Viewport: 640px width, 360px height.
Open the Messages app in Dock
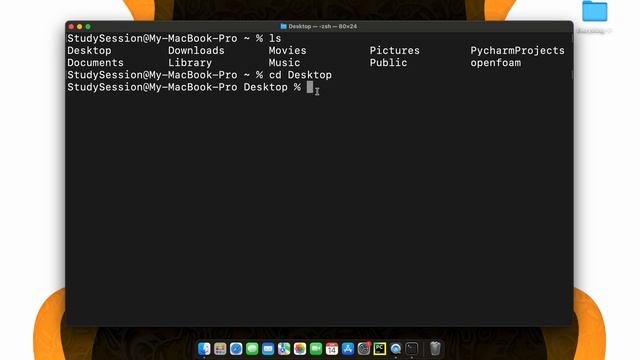252,349
